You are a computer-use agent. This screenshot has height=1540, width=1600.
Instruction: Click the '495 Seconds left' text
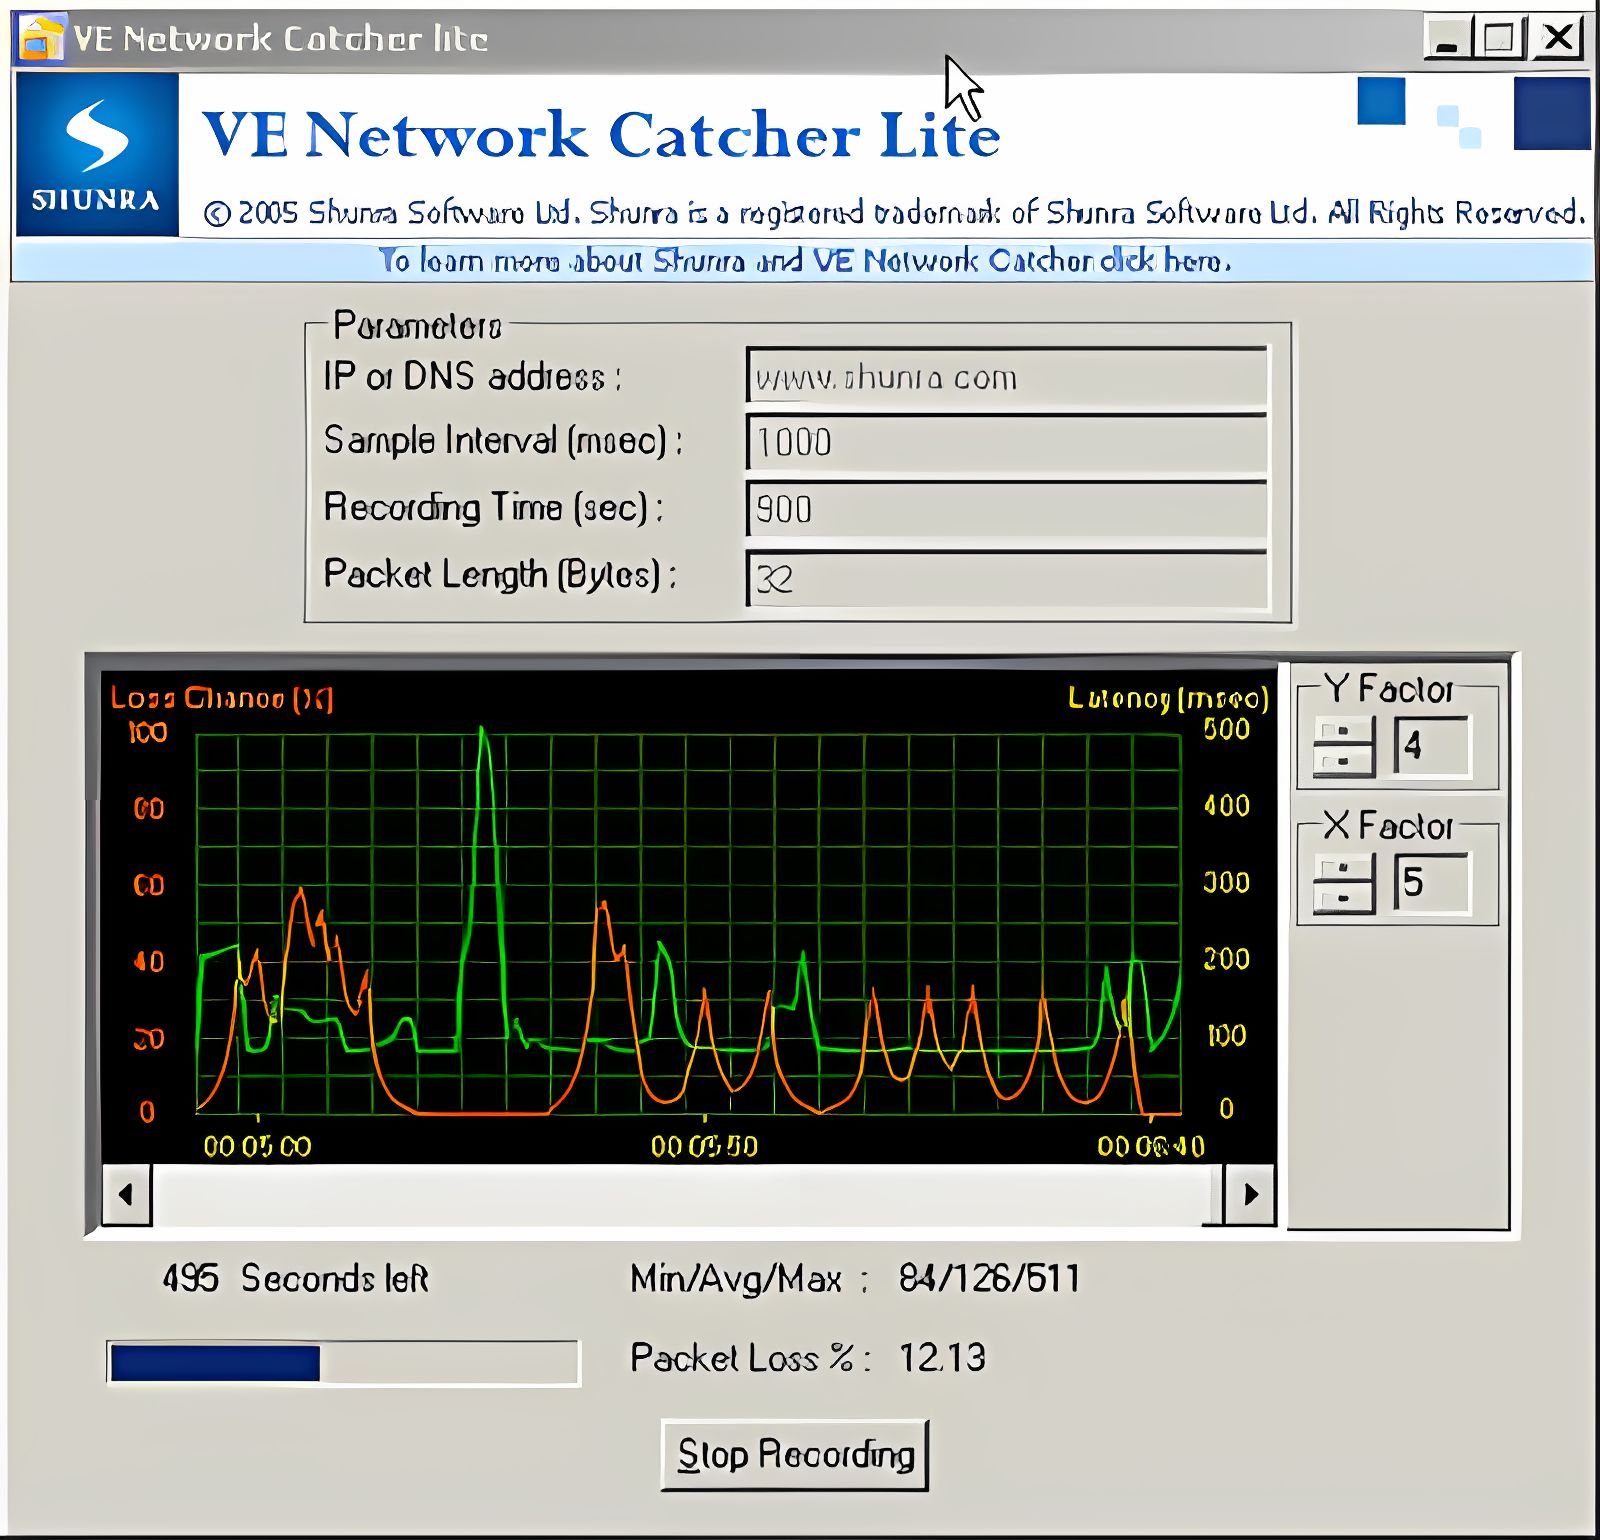[295, 1278]
